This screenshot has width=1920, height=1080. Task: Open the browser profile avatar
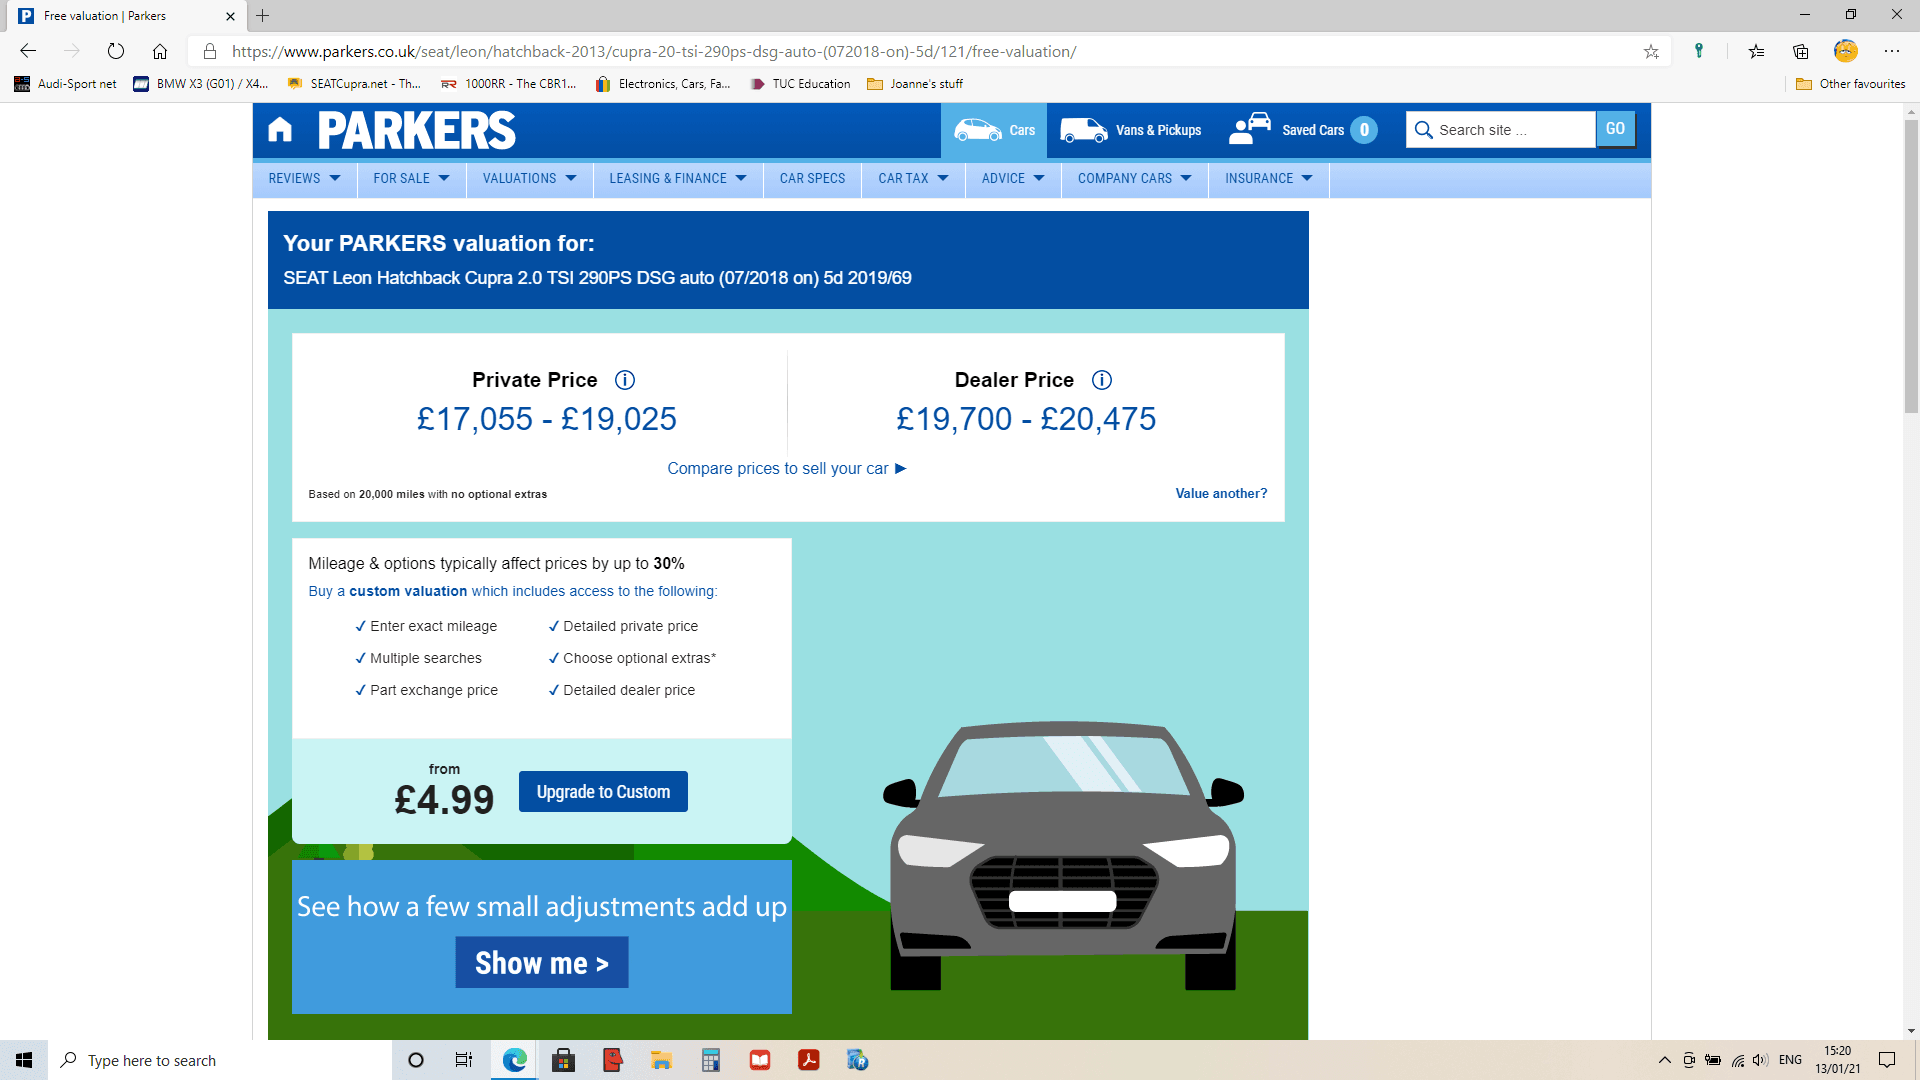[1846, 51]
